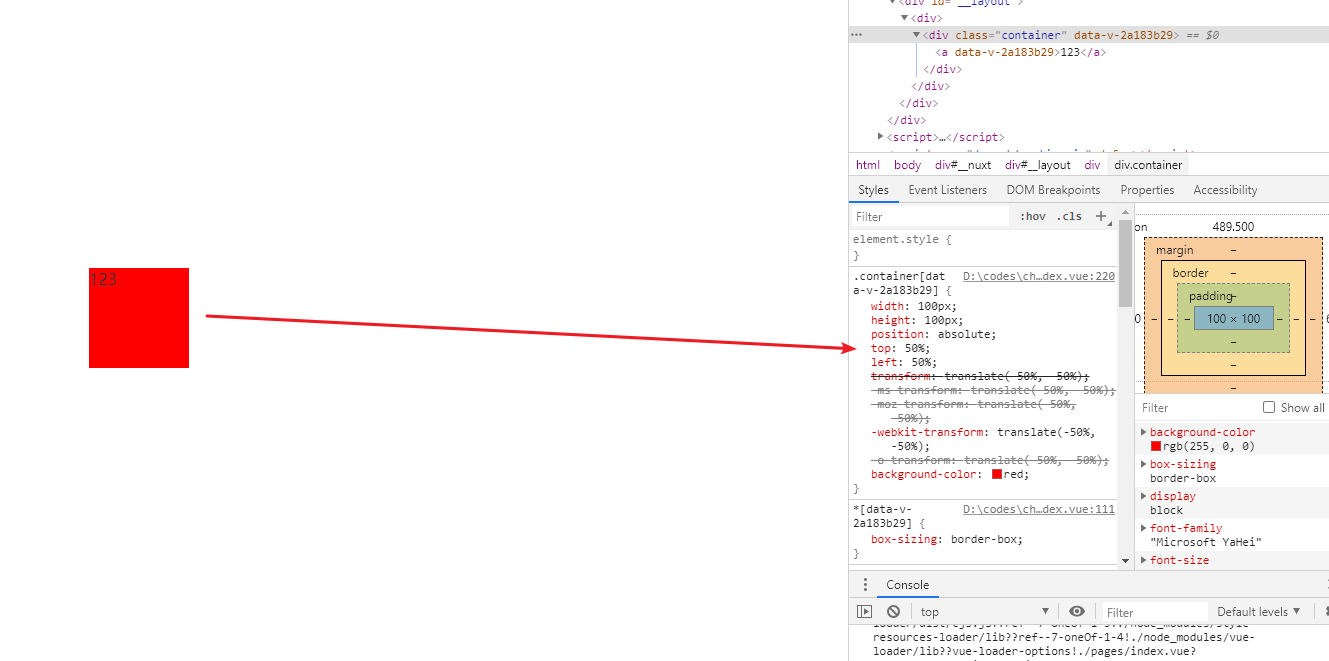The image size is (1329, 661).
Task: Open the Accessibility tab
Action: click(x=1225, y=190)
